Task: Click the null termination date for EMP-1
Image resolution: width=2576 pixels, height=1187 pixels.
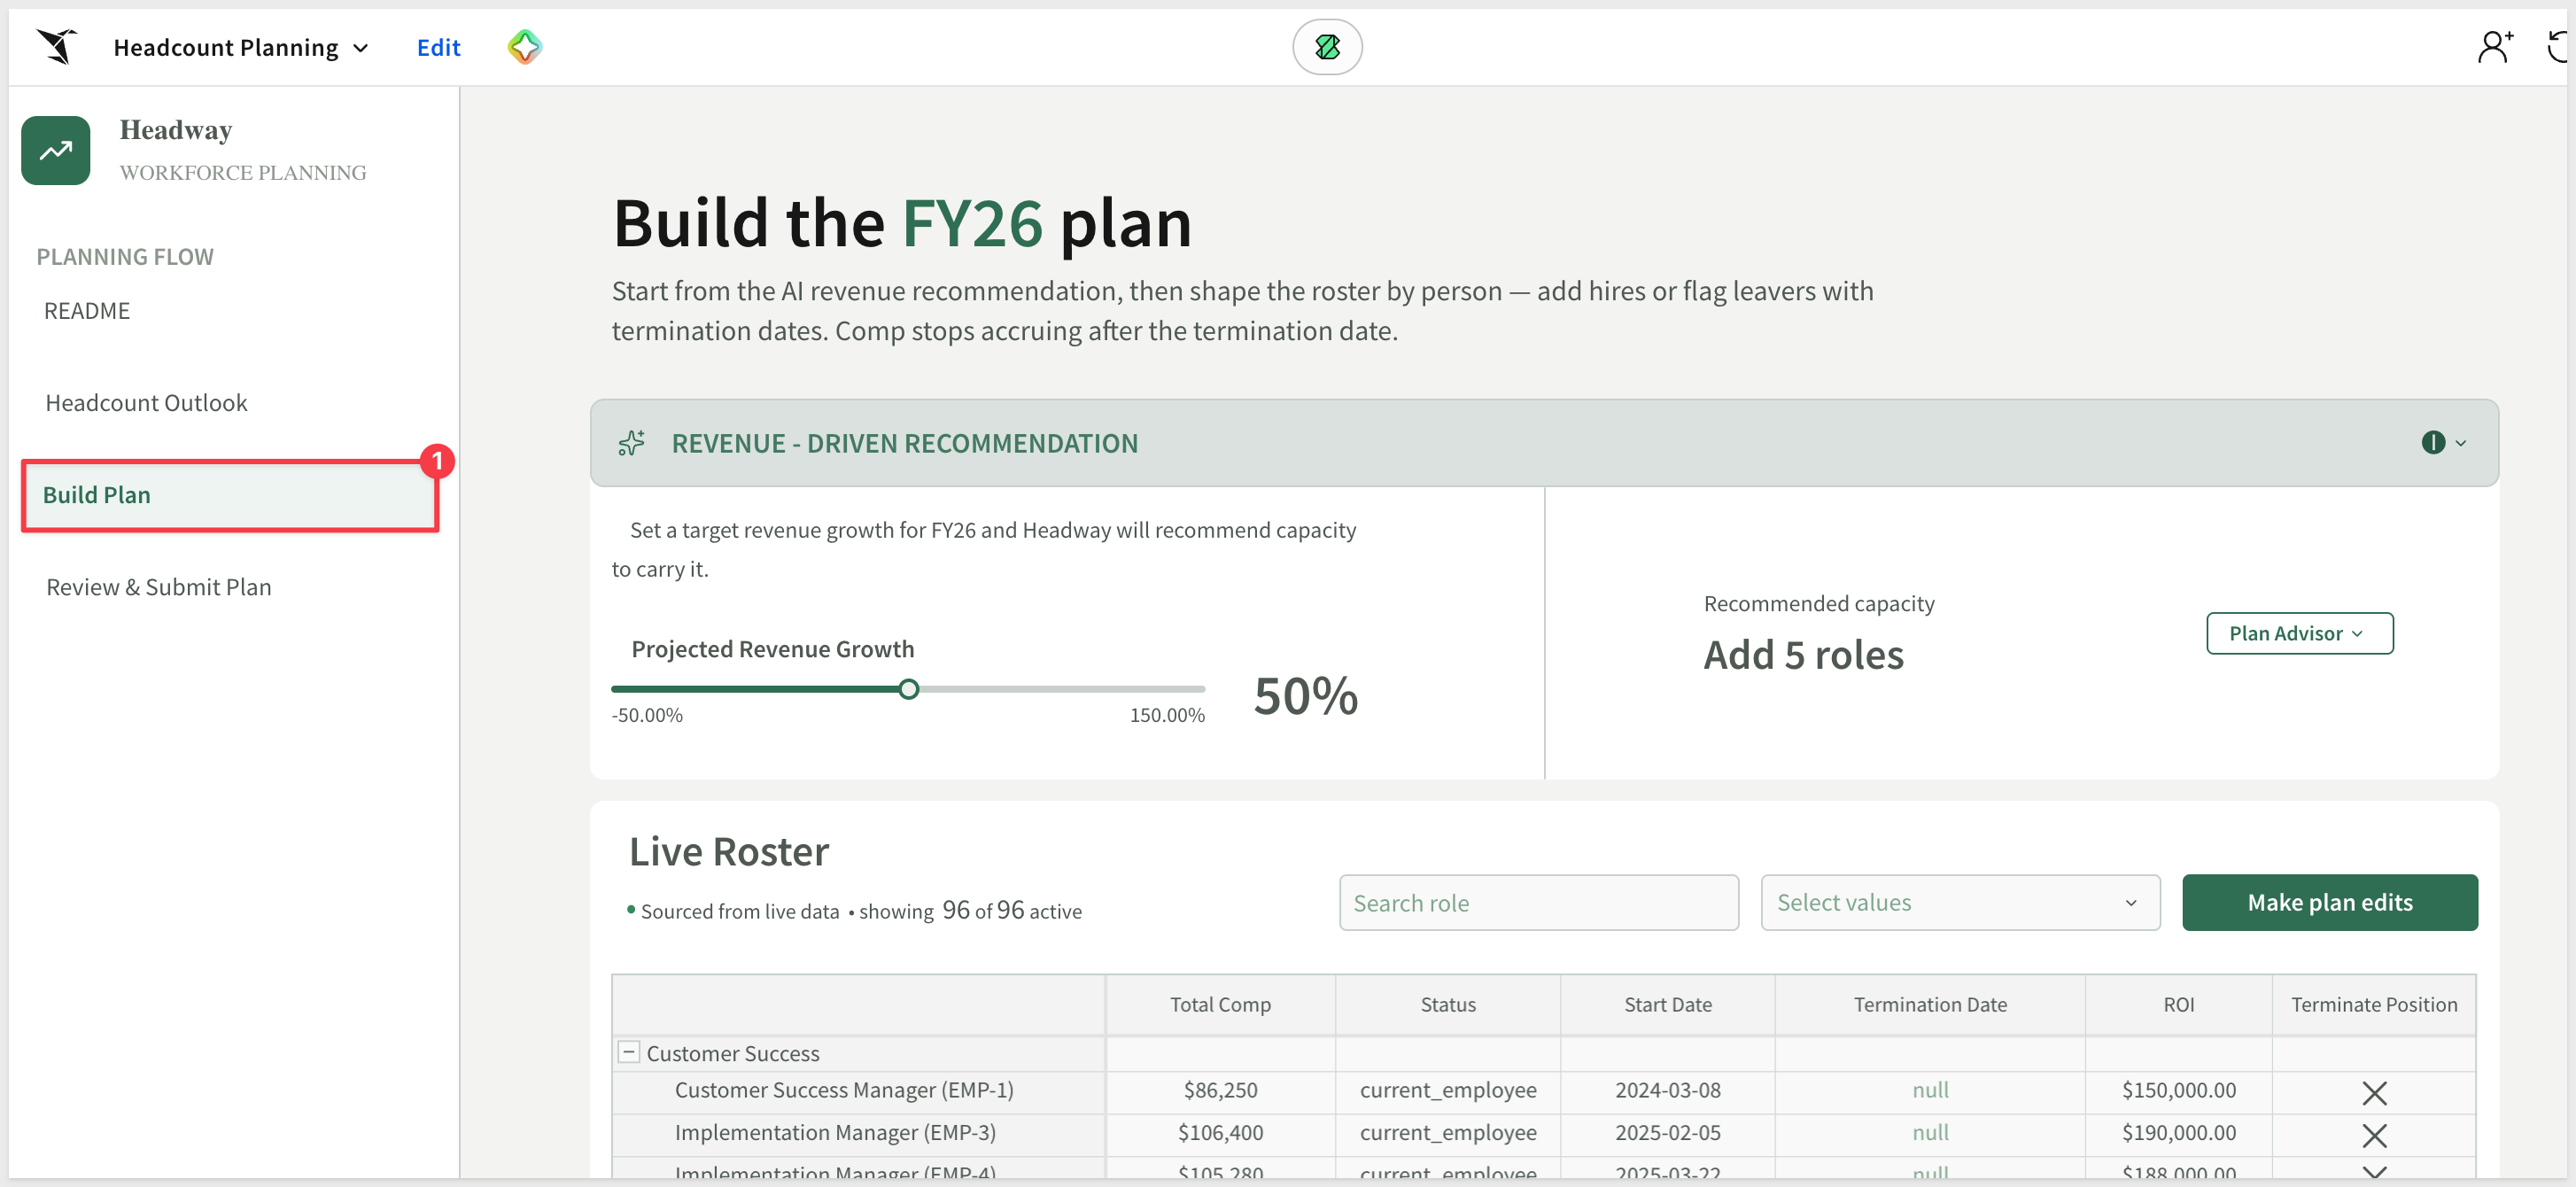Action: [1930, 1091]
